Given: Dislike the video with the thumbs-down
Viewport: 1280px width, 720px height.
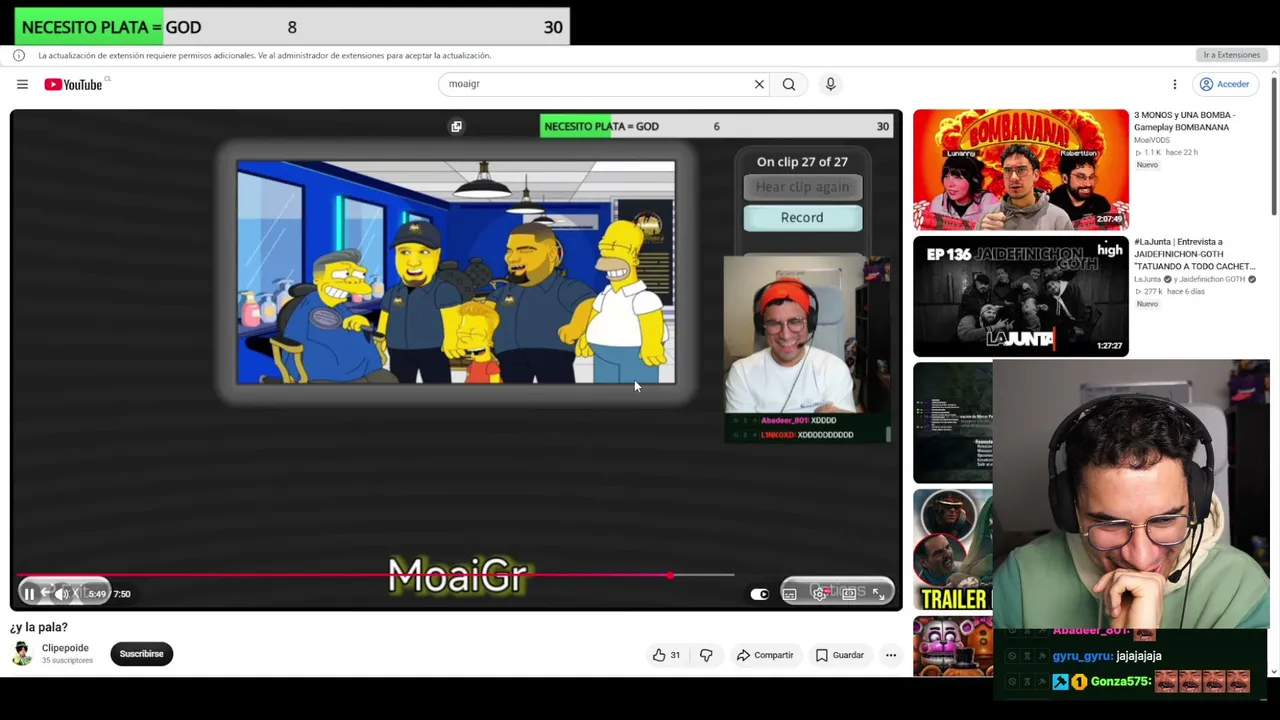Looking at the screenshot, I should (706, 655).
